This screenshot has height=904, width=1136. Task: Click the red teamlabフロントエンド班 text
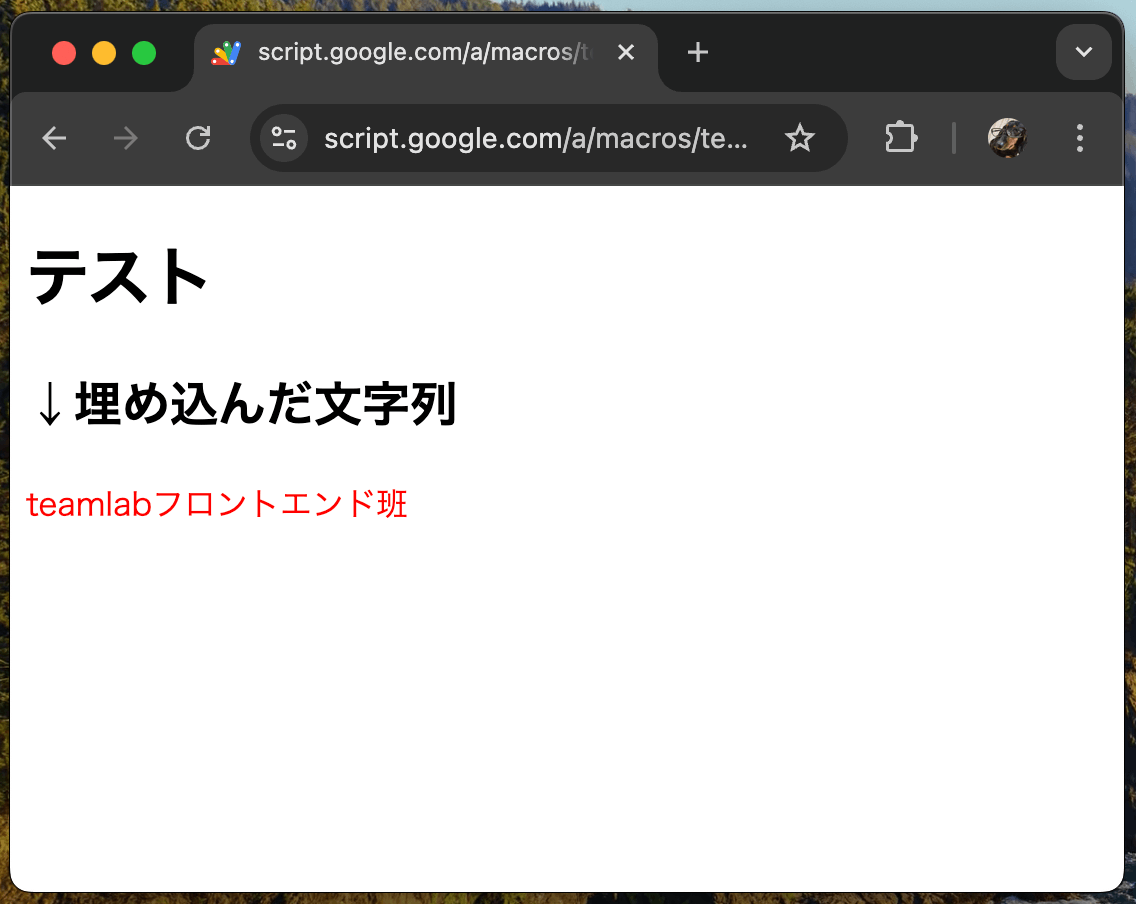(x=217, y=504)
